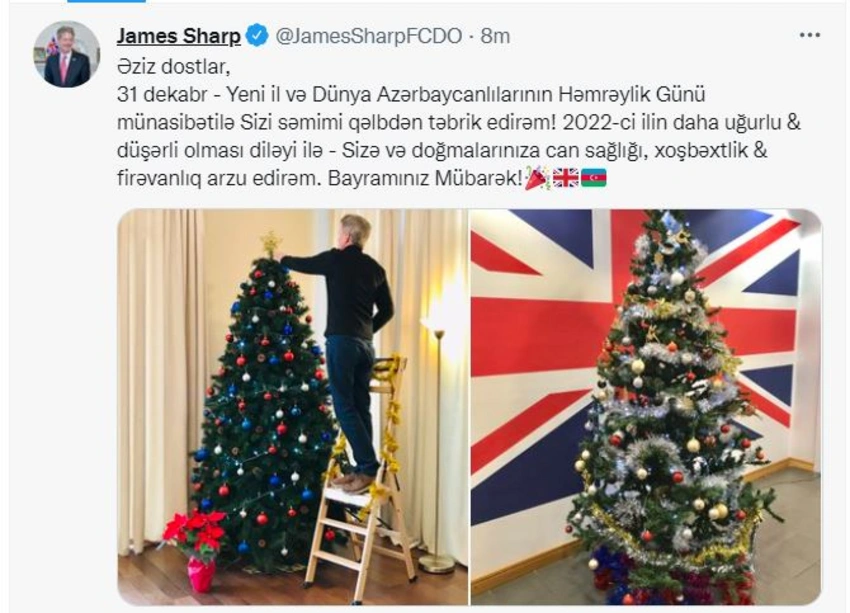Screen dimensions: 850x613
Task: Click the Azerbaijan flag emoji
Action: pyautogui.click(x=594, y=178)
